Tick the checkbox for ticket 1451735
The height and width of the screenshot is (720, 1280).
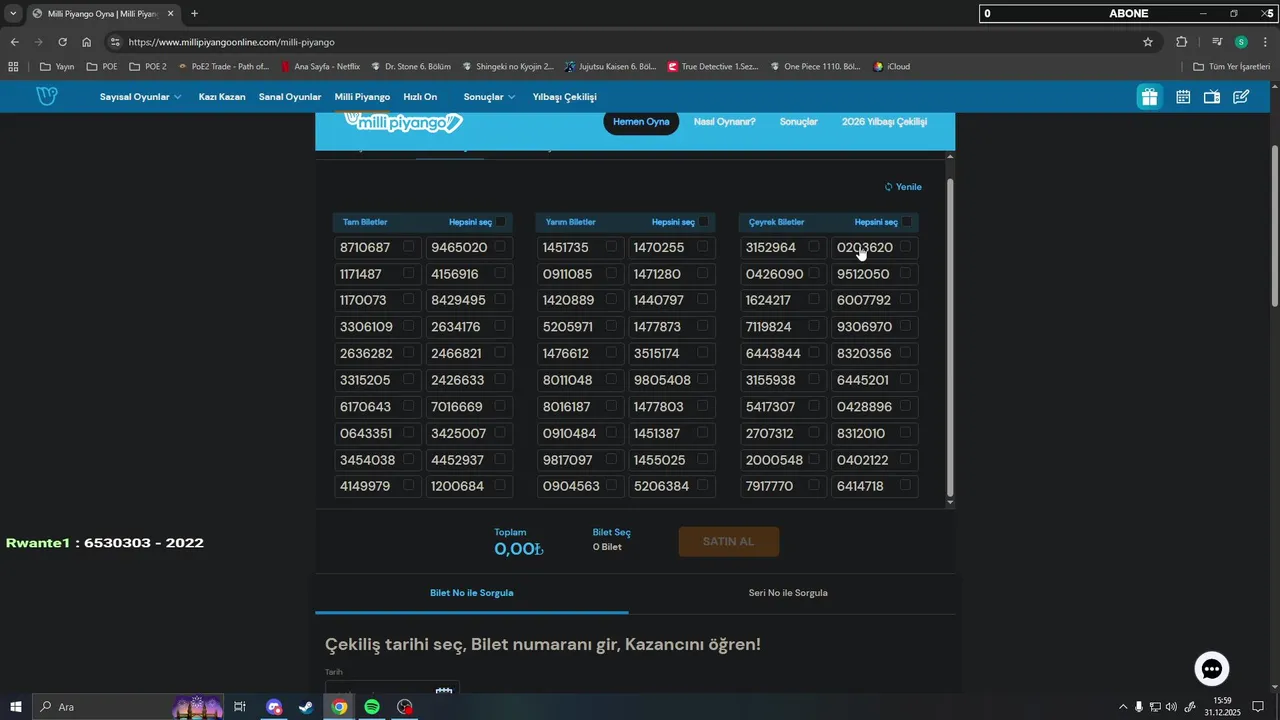tap(611, 246)
